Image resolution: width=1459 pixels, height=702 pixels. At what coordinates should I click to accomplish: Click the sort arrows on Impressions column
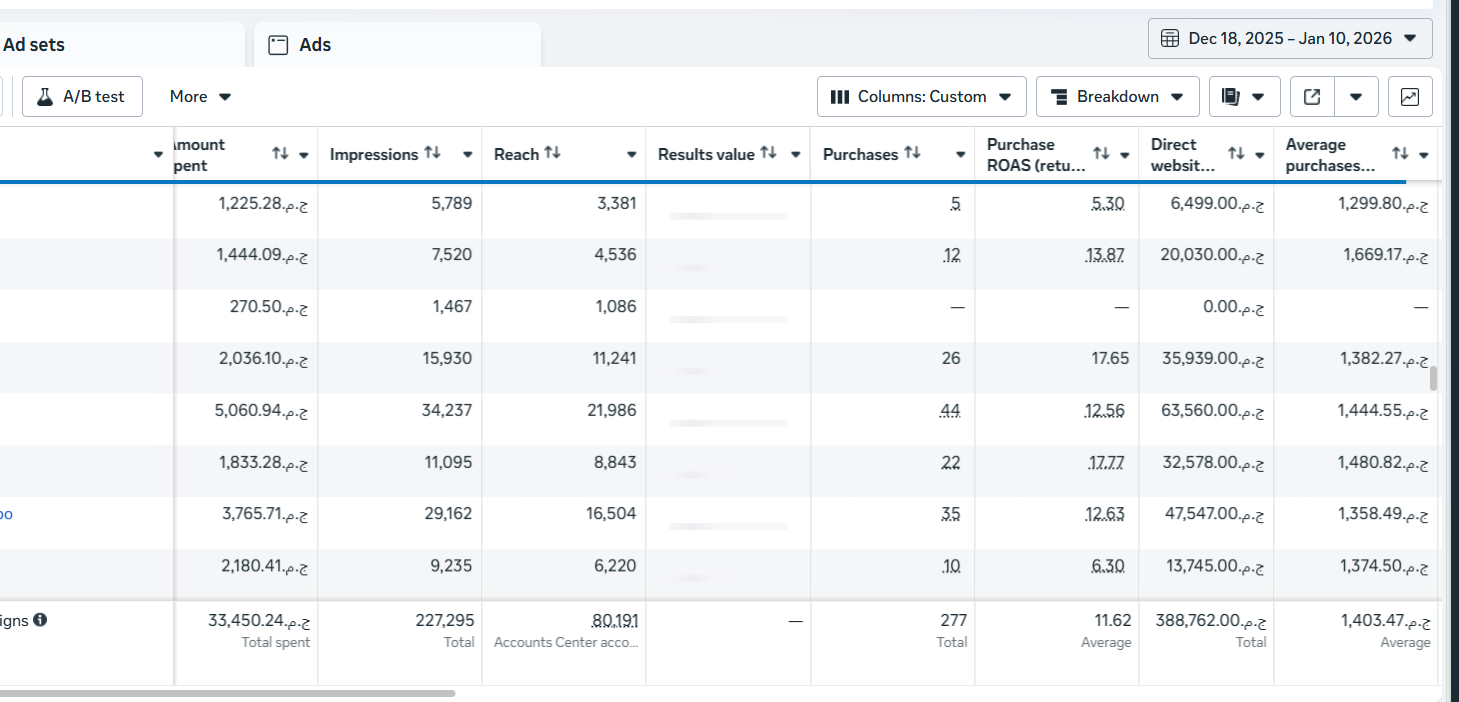(x=432, y=153)
